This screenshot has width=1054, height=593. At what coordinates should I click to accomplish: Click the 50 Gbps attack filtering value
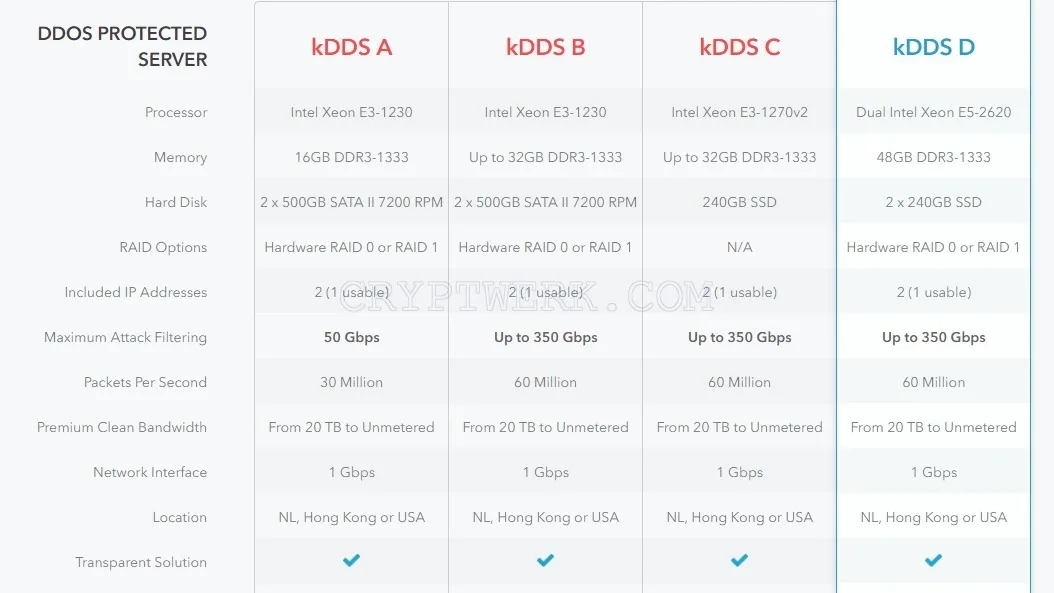point(352,338)
